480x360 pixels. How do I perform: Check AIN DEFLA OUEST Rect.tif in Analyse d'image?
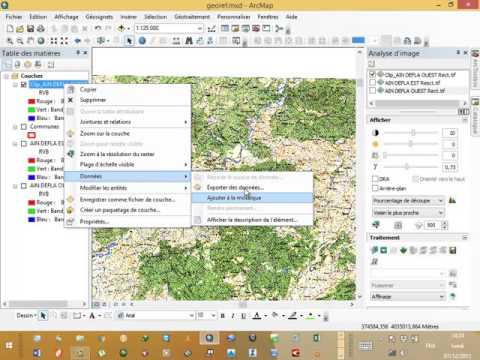click(372, 90)
